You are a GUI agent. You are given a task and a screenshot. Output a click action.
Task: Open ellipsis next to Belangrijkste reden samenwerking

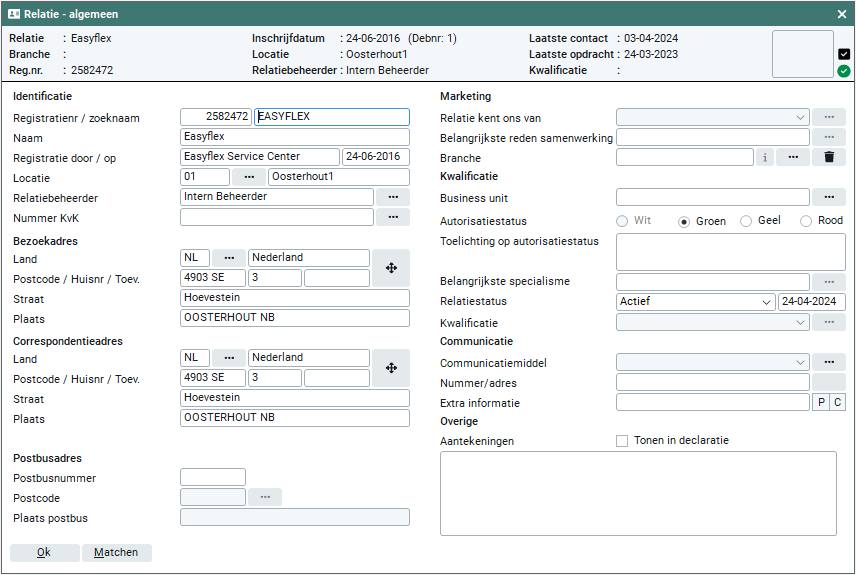[x=829, y=137]
